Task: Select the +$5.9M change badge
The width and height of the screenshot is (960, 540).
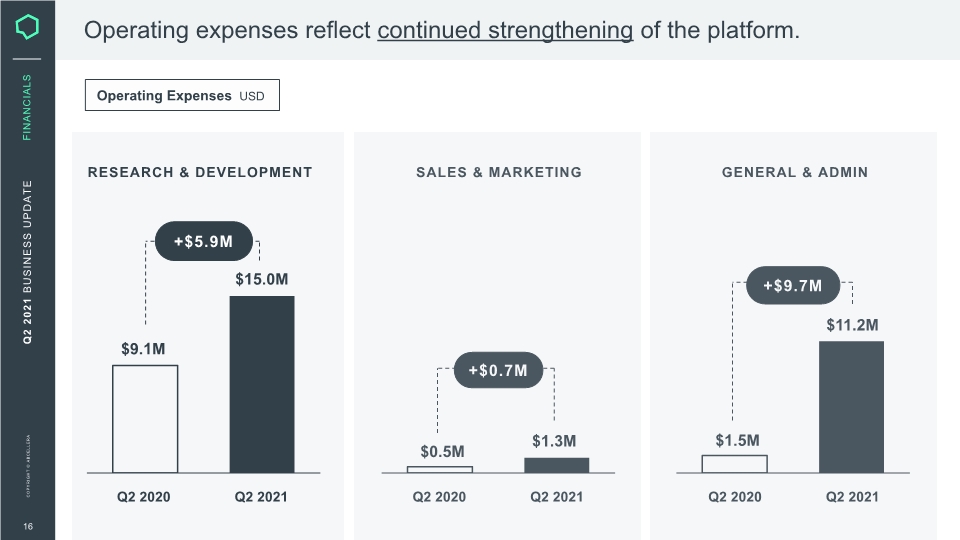Action: click(204, 241)
